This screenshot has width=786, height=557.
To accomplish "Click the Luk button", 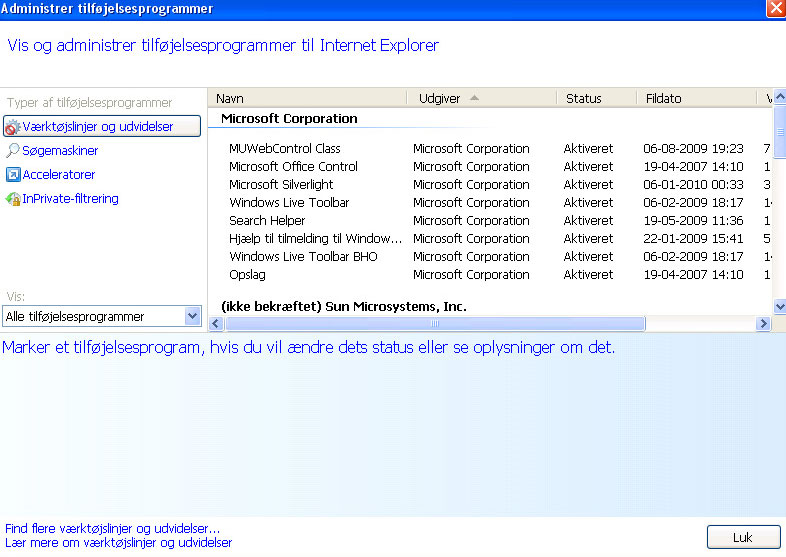I will pos(743,537).
